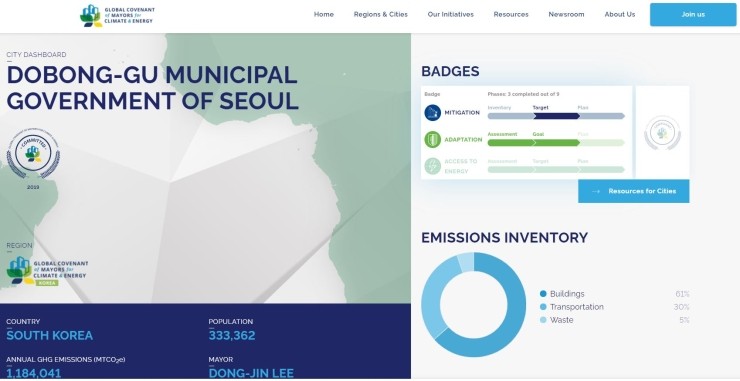Screen dimensions: 740x381
Task: Click the Mitigation progress bar
Action: (x=556, y=116)
